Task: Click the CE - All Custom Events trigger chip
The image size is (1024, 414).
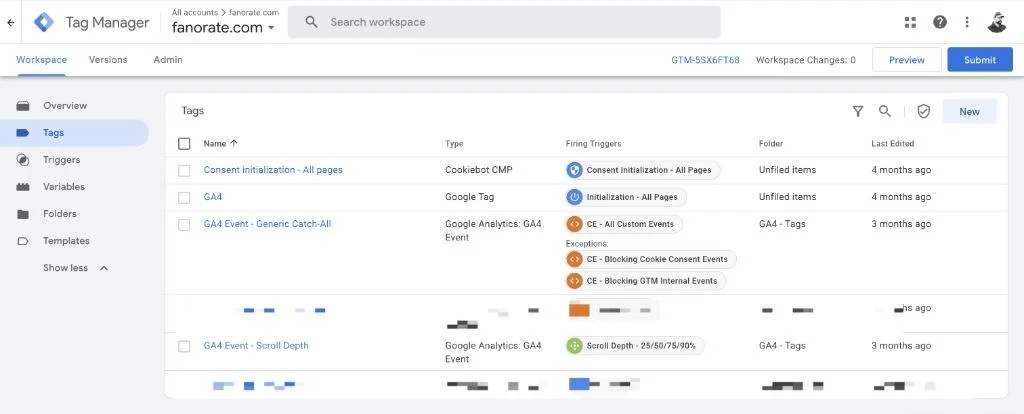Action: [x=624, y=224]
